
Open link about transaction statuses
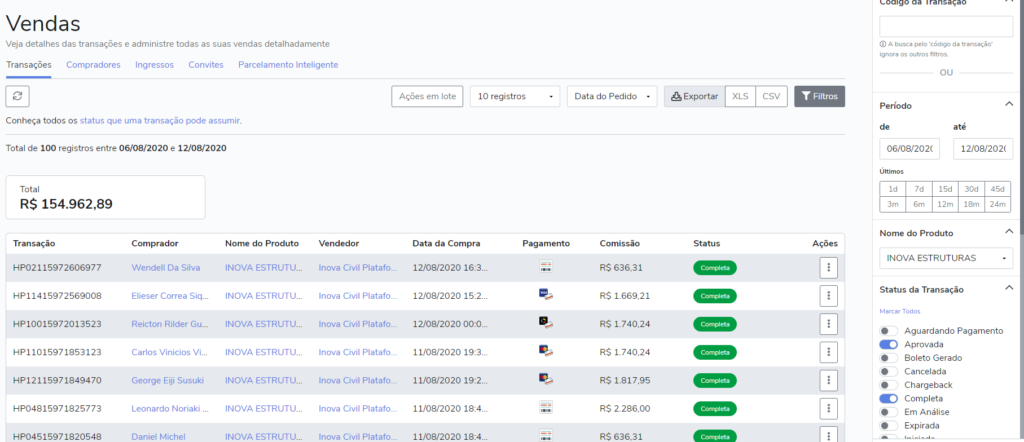160,121
